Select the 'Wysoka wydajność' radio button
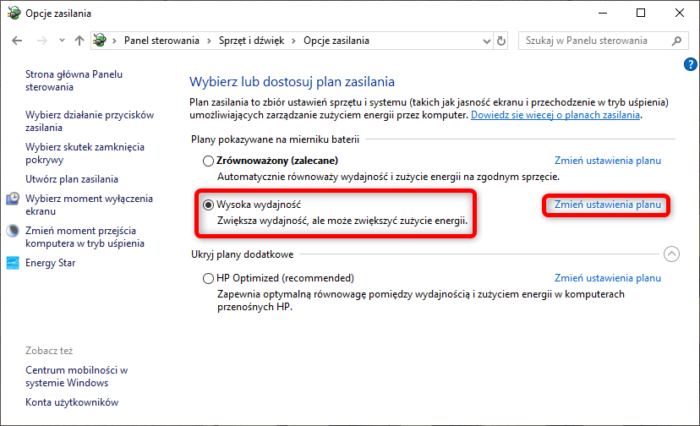Screen dimensions: 700x426 pyautogui.click(x=208, y=205)
